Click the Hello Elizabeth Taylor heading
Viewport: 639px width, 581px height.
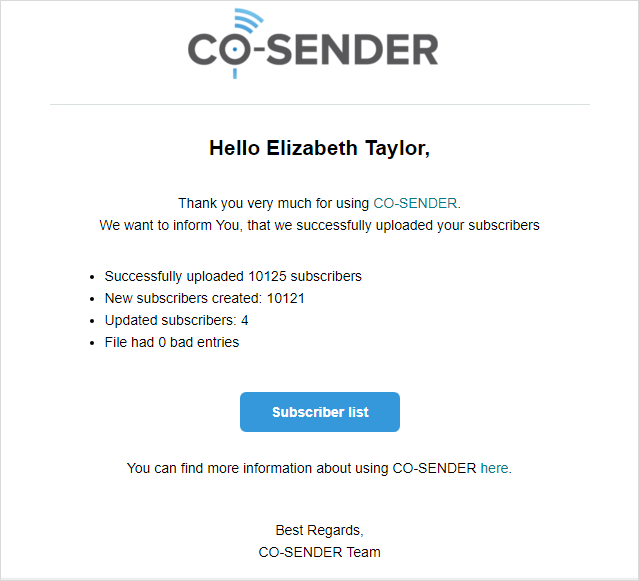point(320,148)
